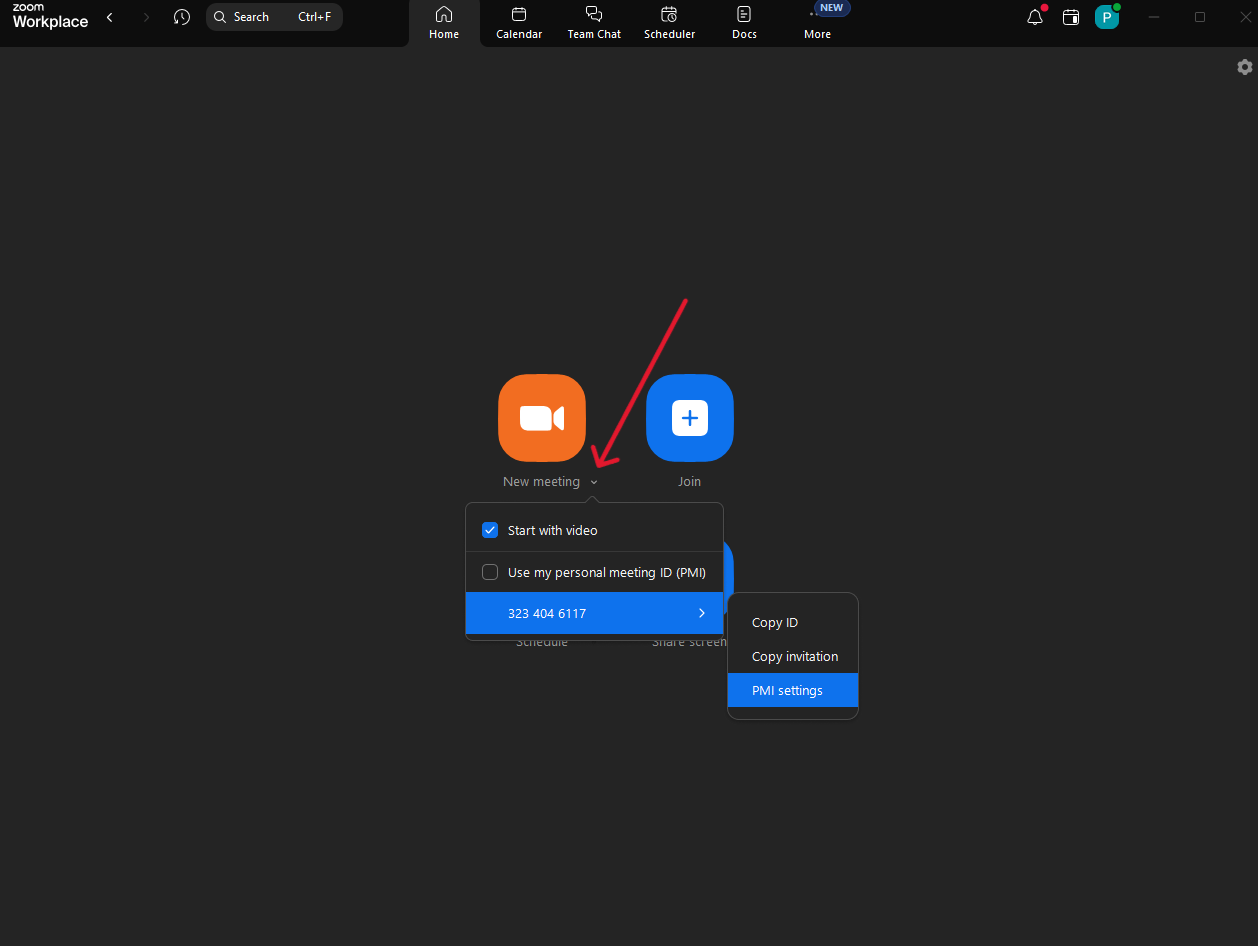Viewport: 1258px width, 946px height.
Task: Click the orange New meeting camera icon
Action: 542,418
